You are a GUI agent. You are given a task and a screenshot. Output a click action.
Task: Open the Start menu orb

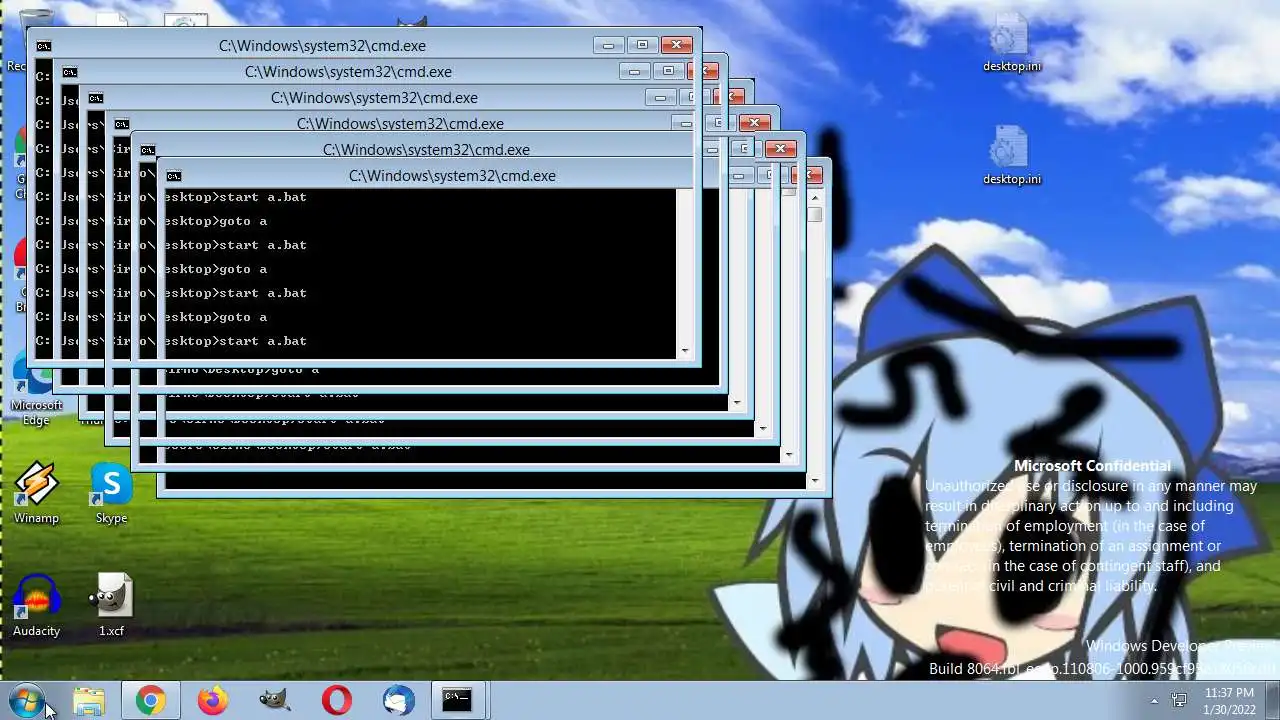[26, 700]
